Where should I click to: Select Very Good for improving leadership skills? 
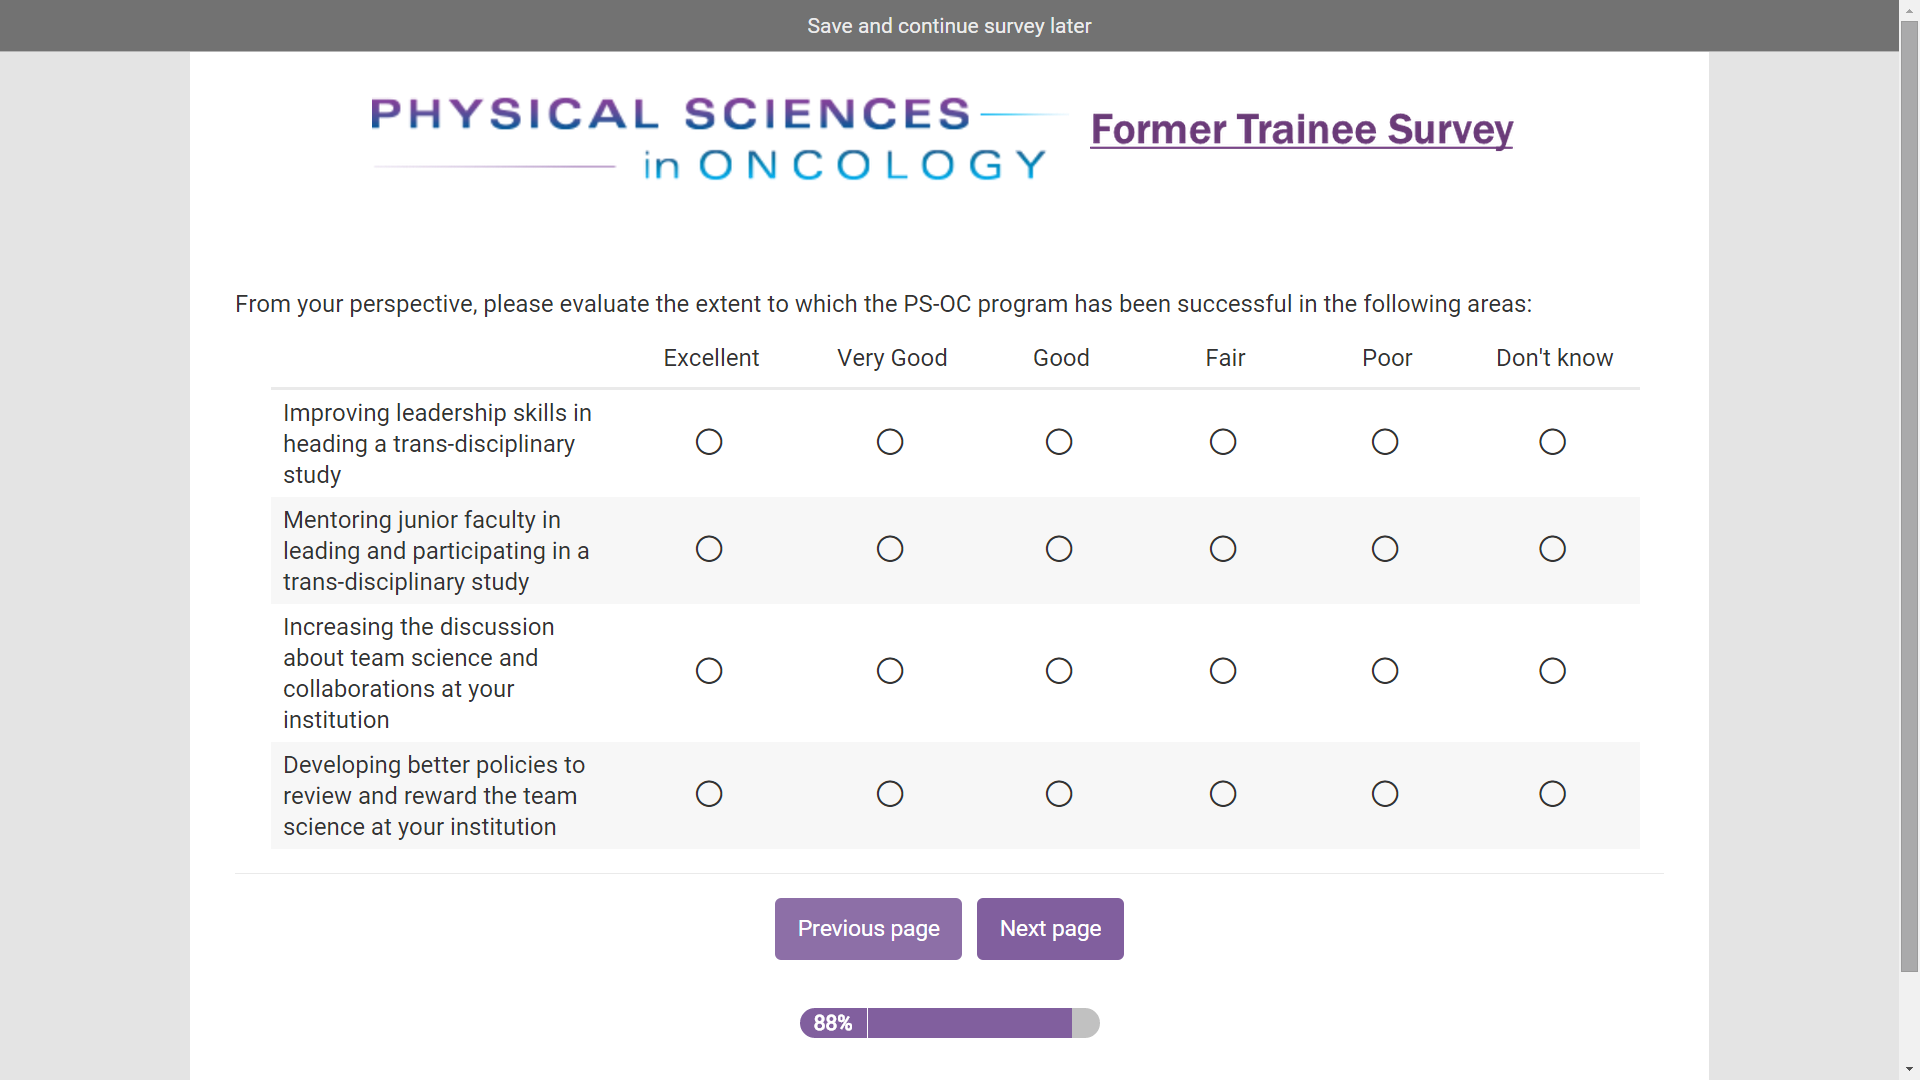pos(890,442)
